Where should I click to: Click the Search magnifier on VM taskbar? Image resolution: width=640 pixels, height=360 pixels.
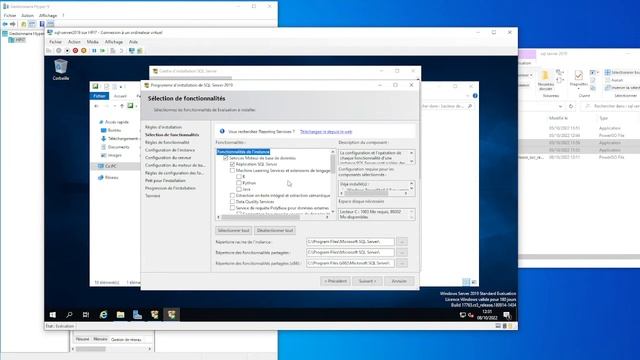[x=69, y=315]
